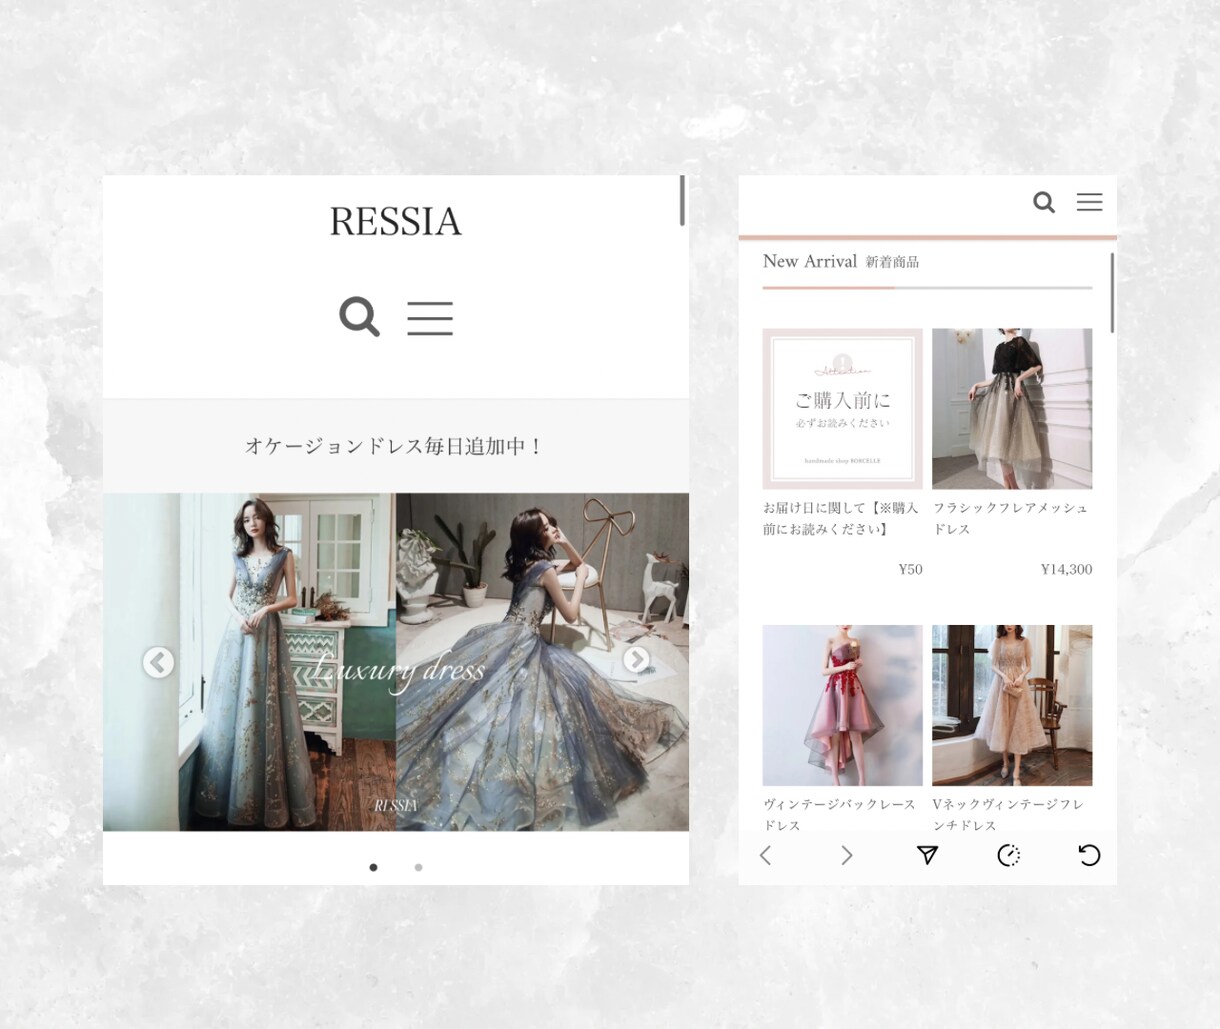Screen dimensions: 1220x1029
Task: Click the right panel's vertical scrollbar
Action: [1112, 293]
